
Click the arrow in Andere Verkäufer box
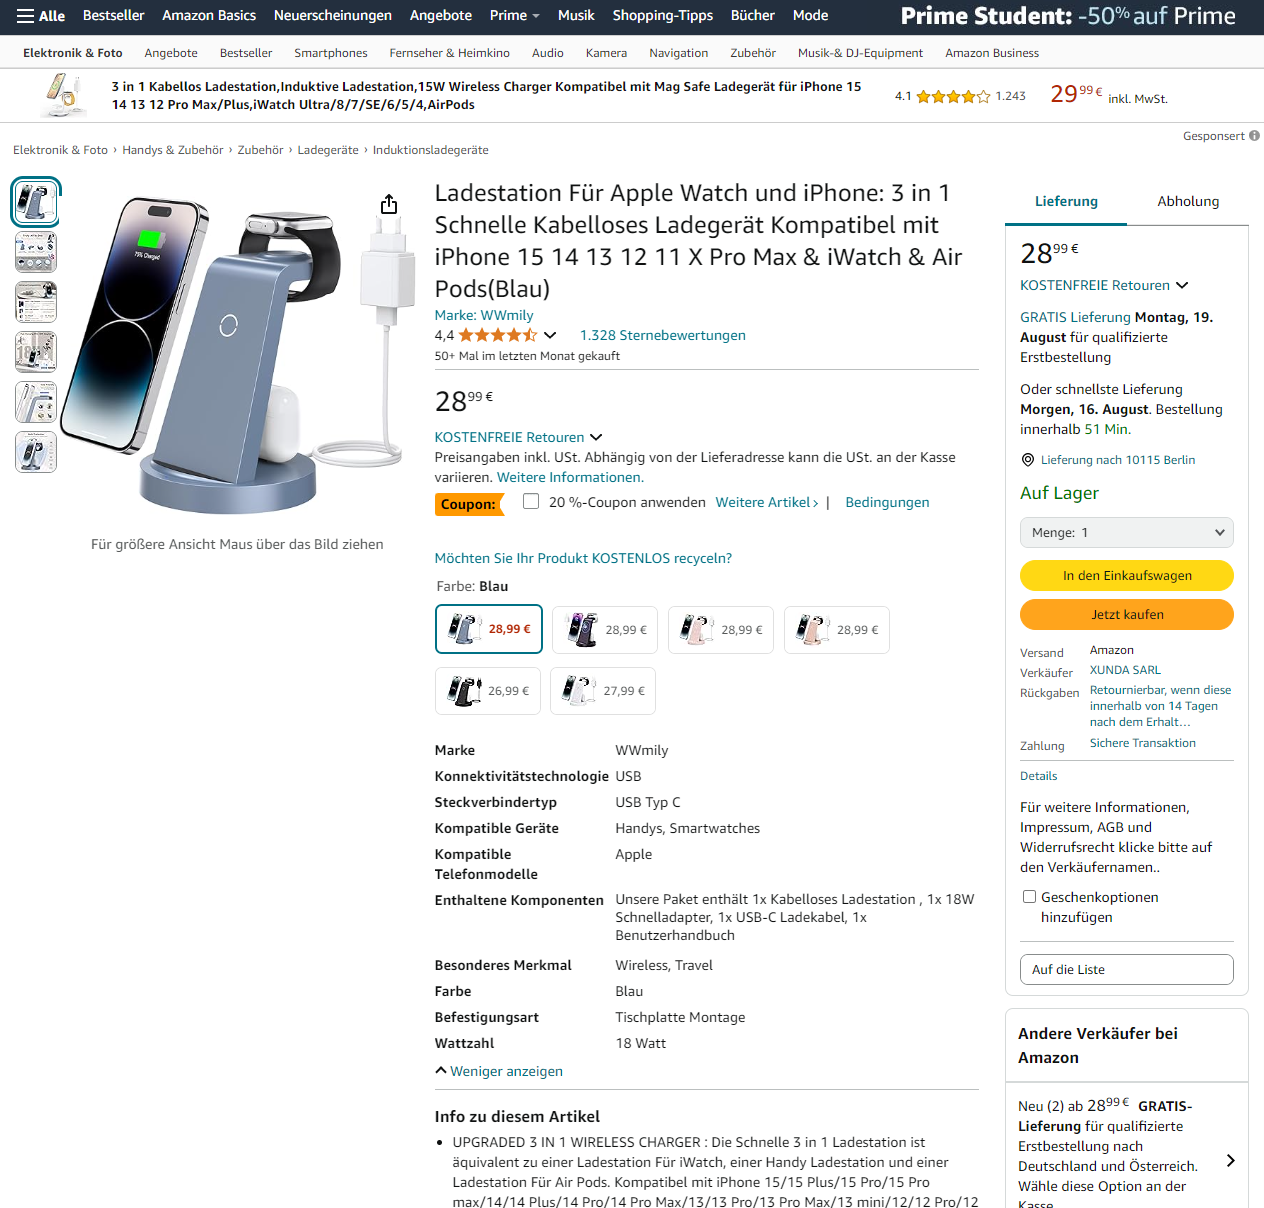pos(1231,1161)
